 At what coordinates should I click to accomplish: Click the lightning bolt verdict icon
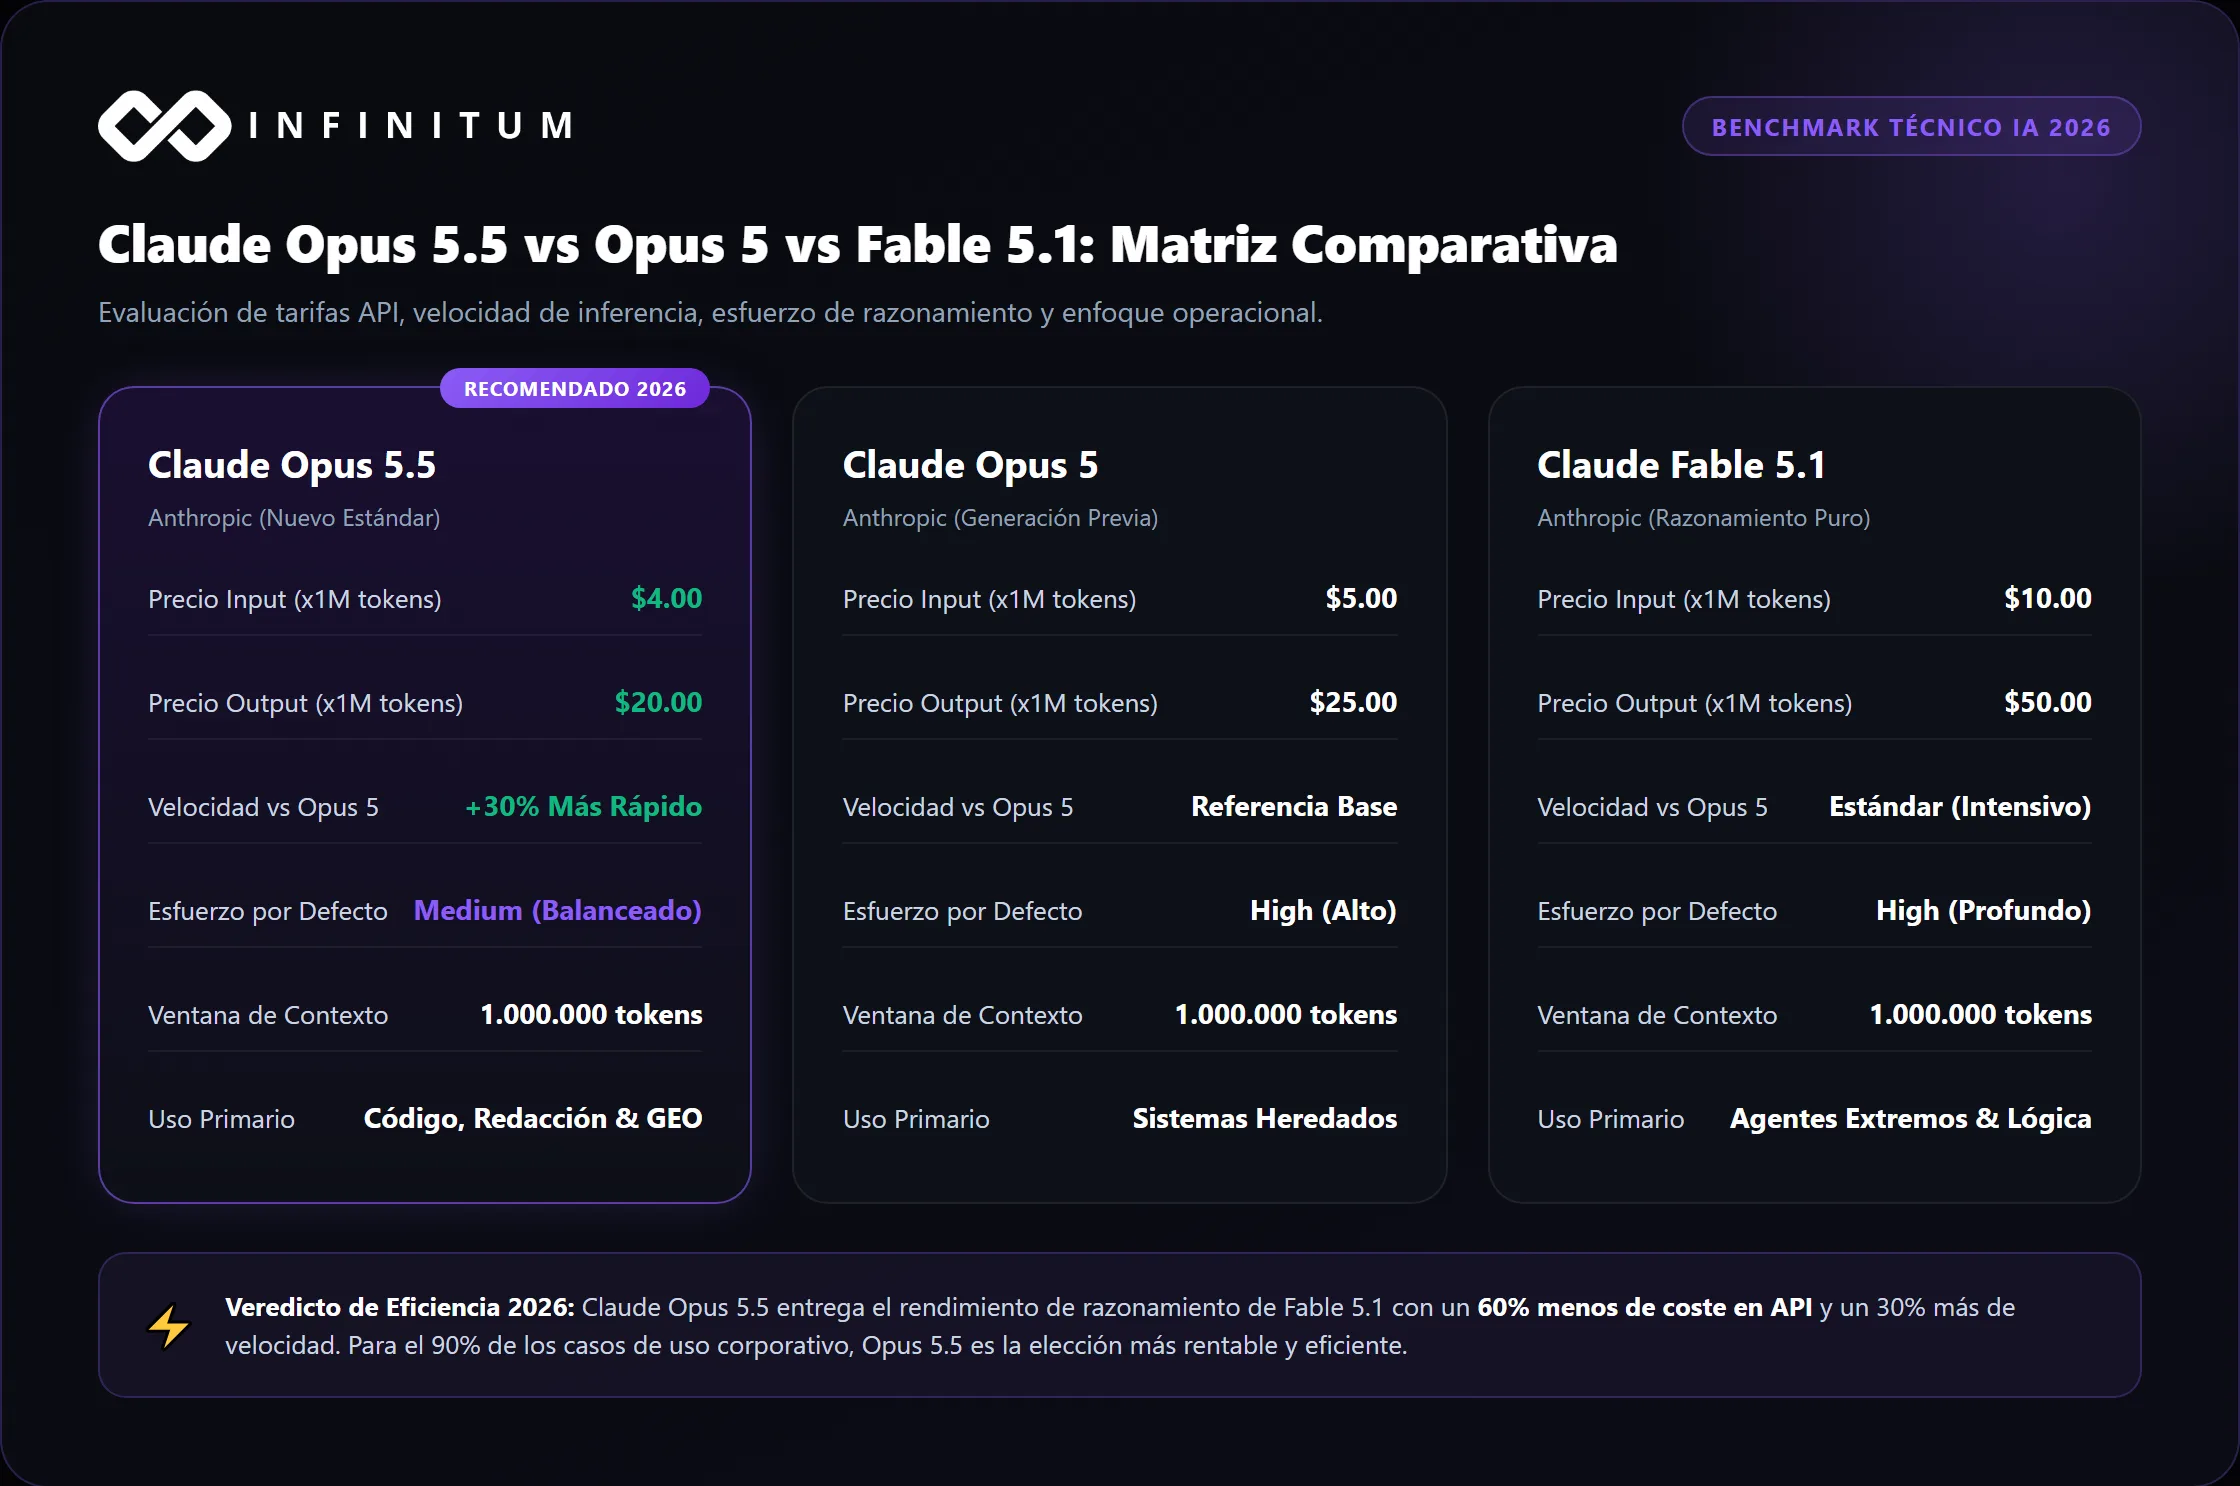(x=168, y=1326)
